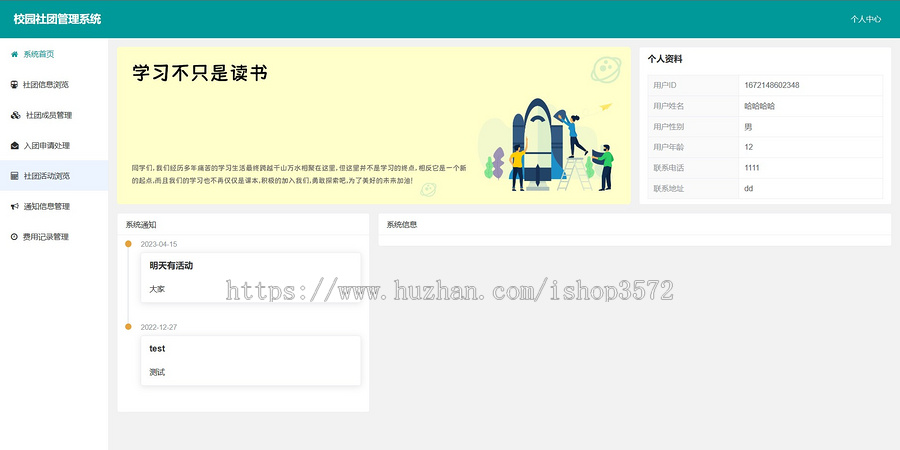This screenshot has height=450, width=900.
Task: Select 入团申请处理 in the sidebar
Action: point(54,146)
